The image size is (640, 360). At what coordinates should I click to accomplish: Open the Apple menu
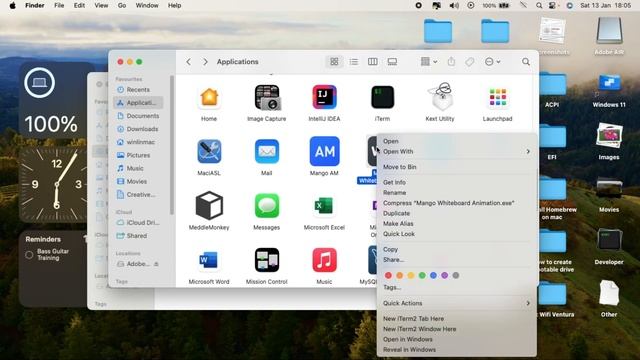coord(13,6)
